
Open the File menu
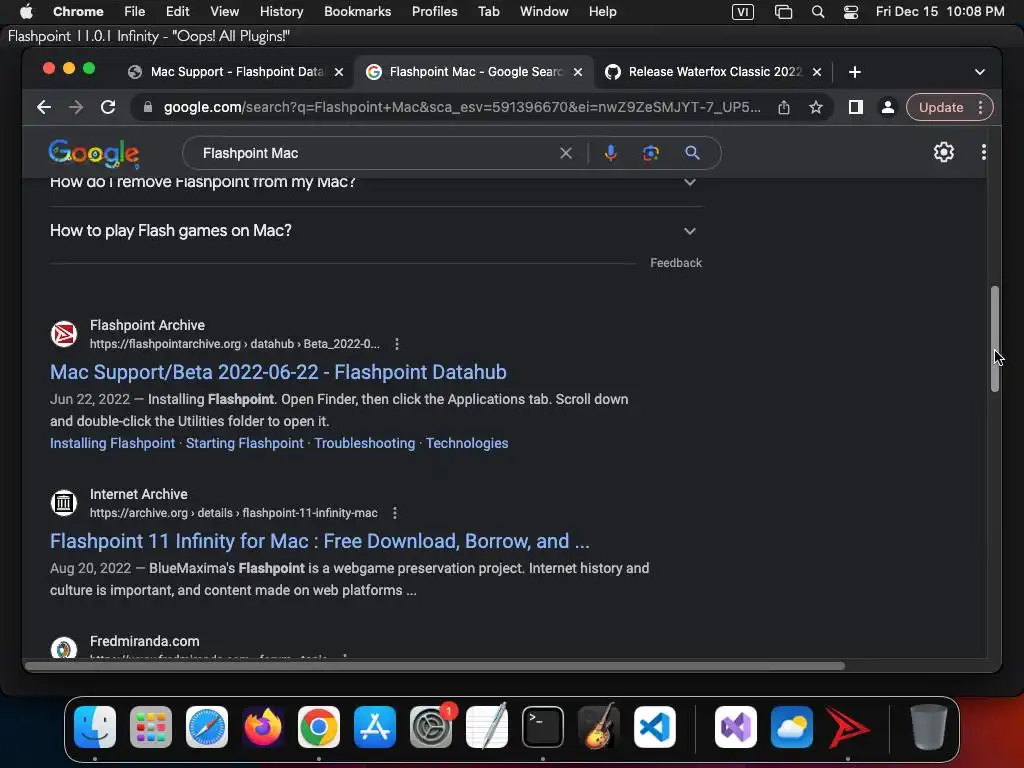point(135,12)
